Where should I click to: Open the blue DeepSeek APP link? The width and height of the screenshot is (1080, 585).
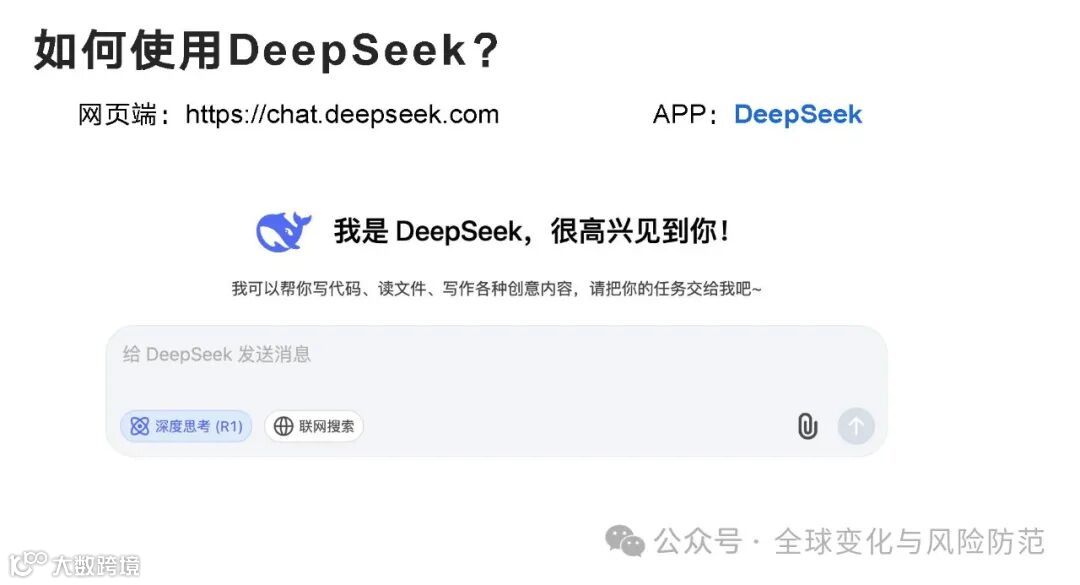(798, 114)
